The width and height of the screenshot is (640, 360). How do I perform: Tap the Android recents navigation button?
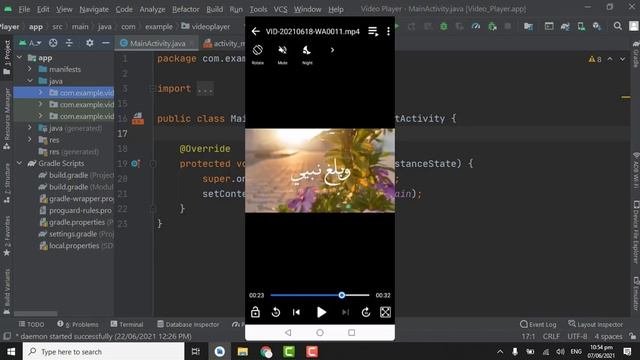point(351,333)
